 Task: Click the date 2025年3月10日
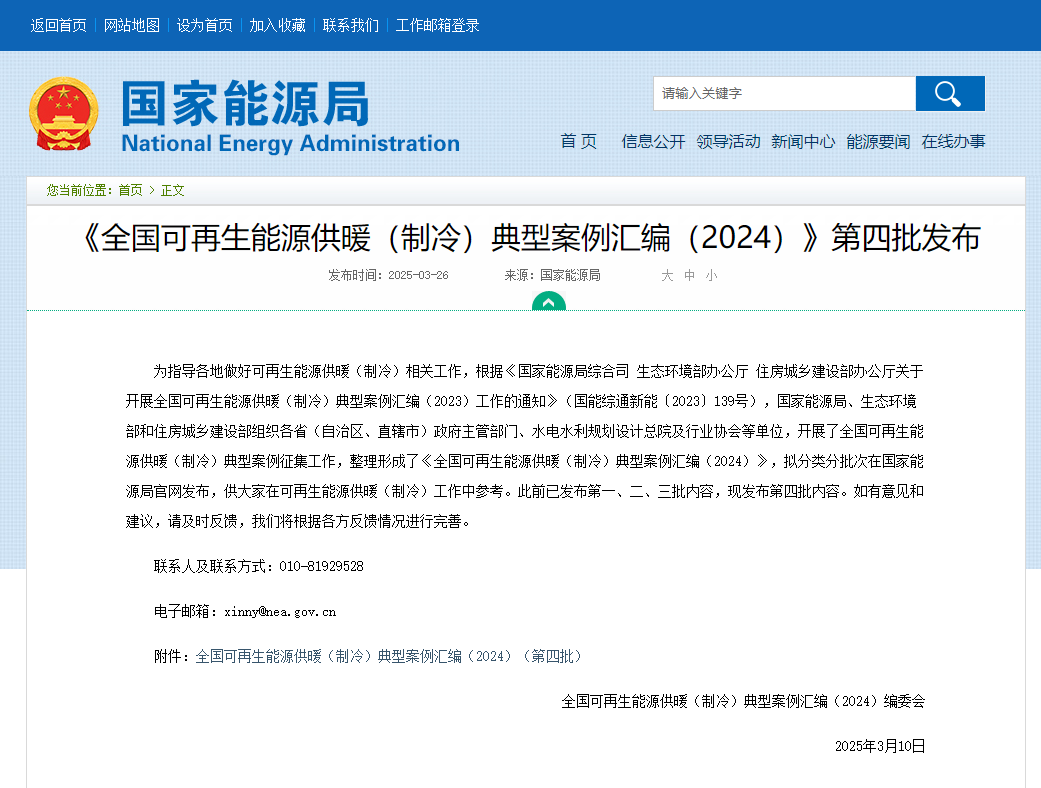880,746
